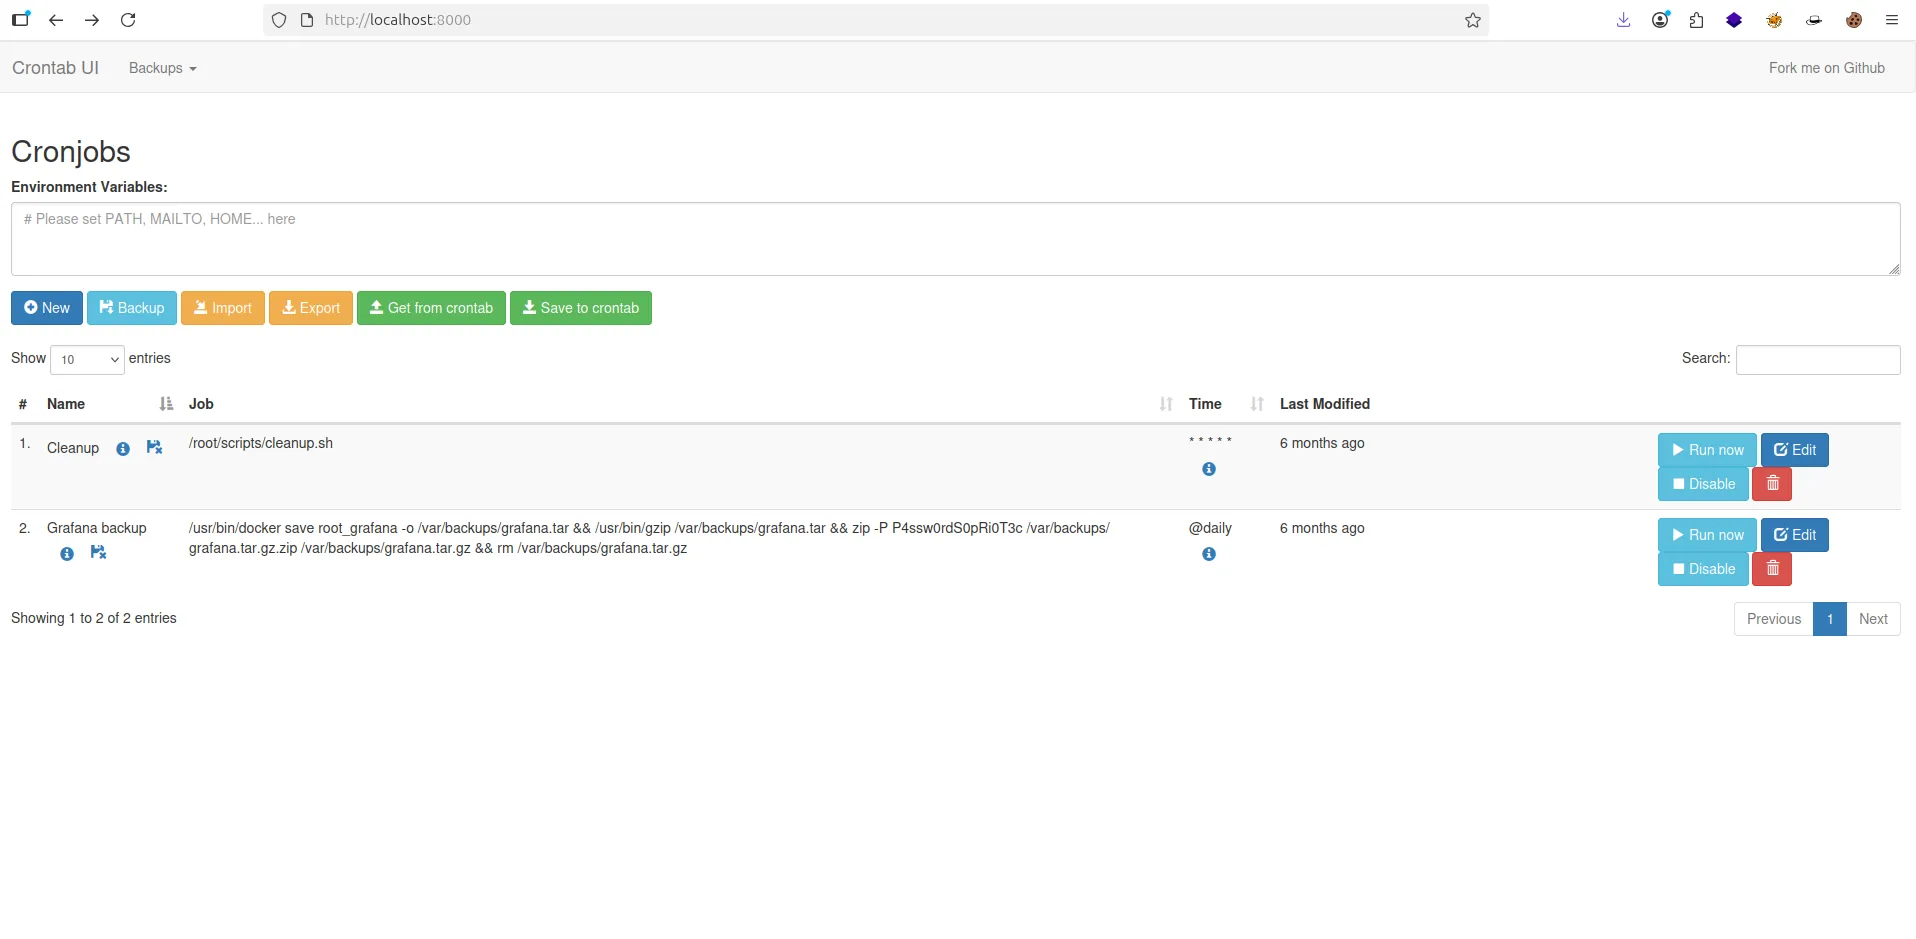Disable the Cleanup cron job
Image resolution: width=1916 pixels, height=939 pixels.
tap(1703, 484)
